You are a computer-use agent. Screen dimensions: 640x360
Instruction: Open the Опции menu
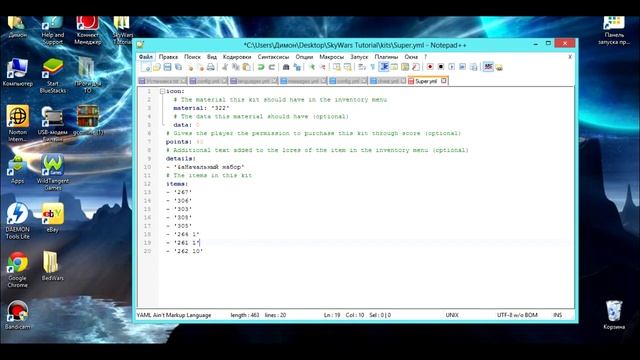(x=304, y=57)
